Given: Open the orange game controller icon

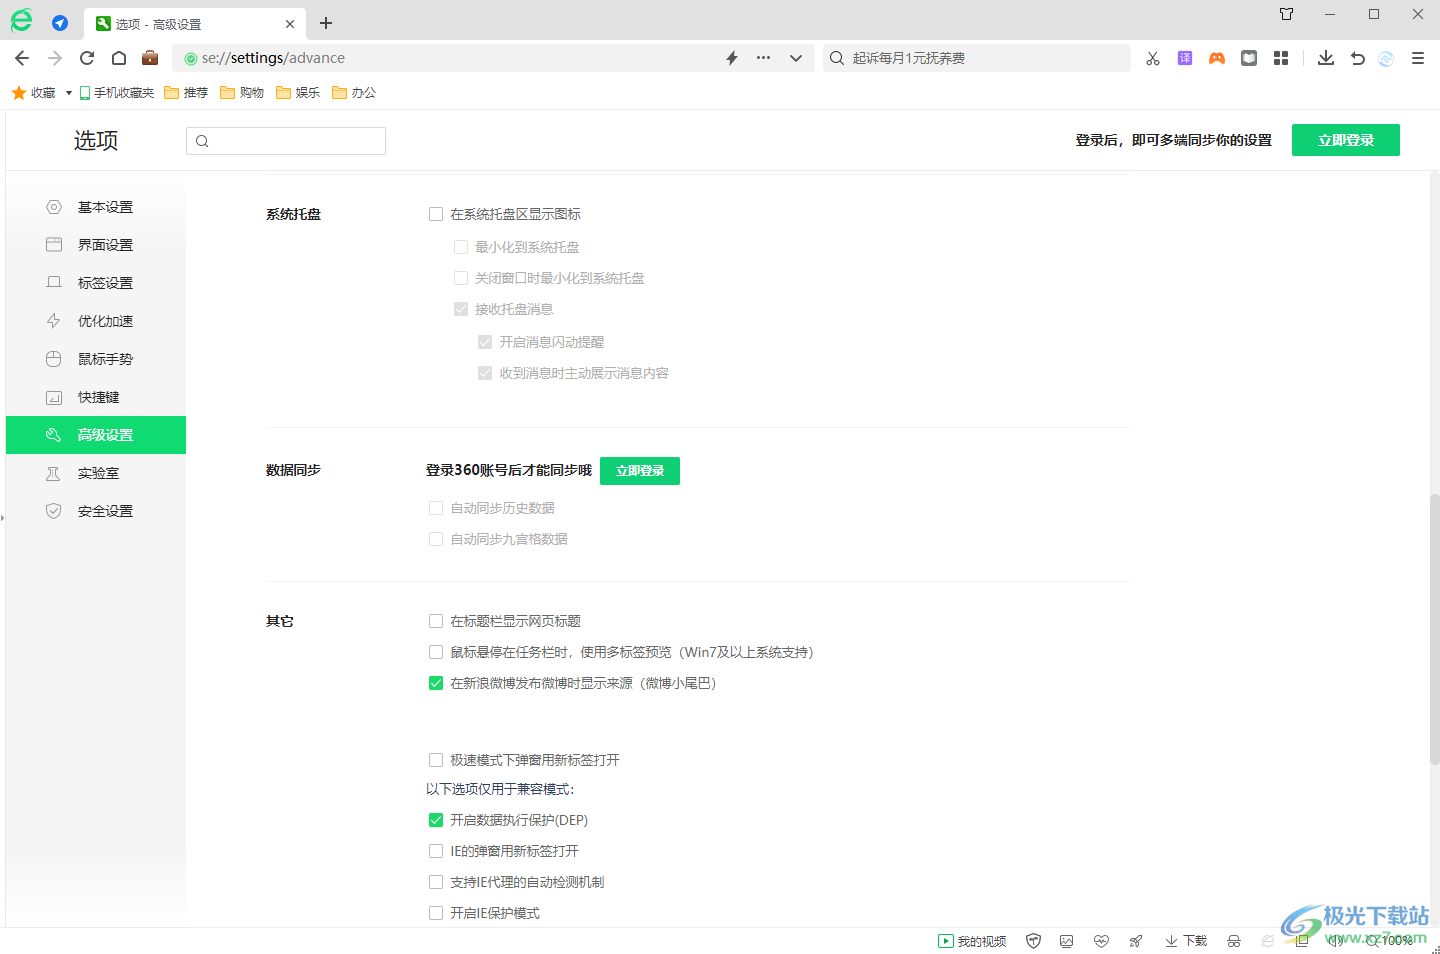Looking at the screenshot, I should click(x=1217, y=58).
